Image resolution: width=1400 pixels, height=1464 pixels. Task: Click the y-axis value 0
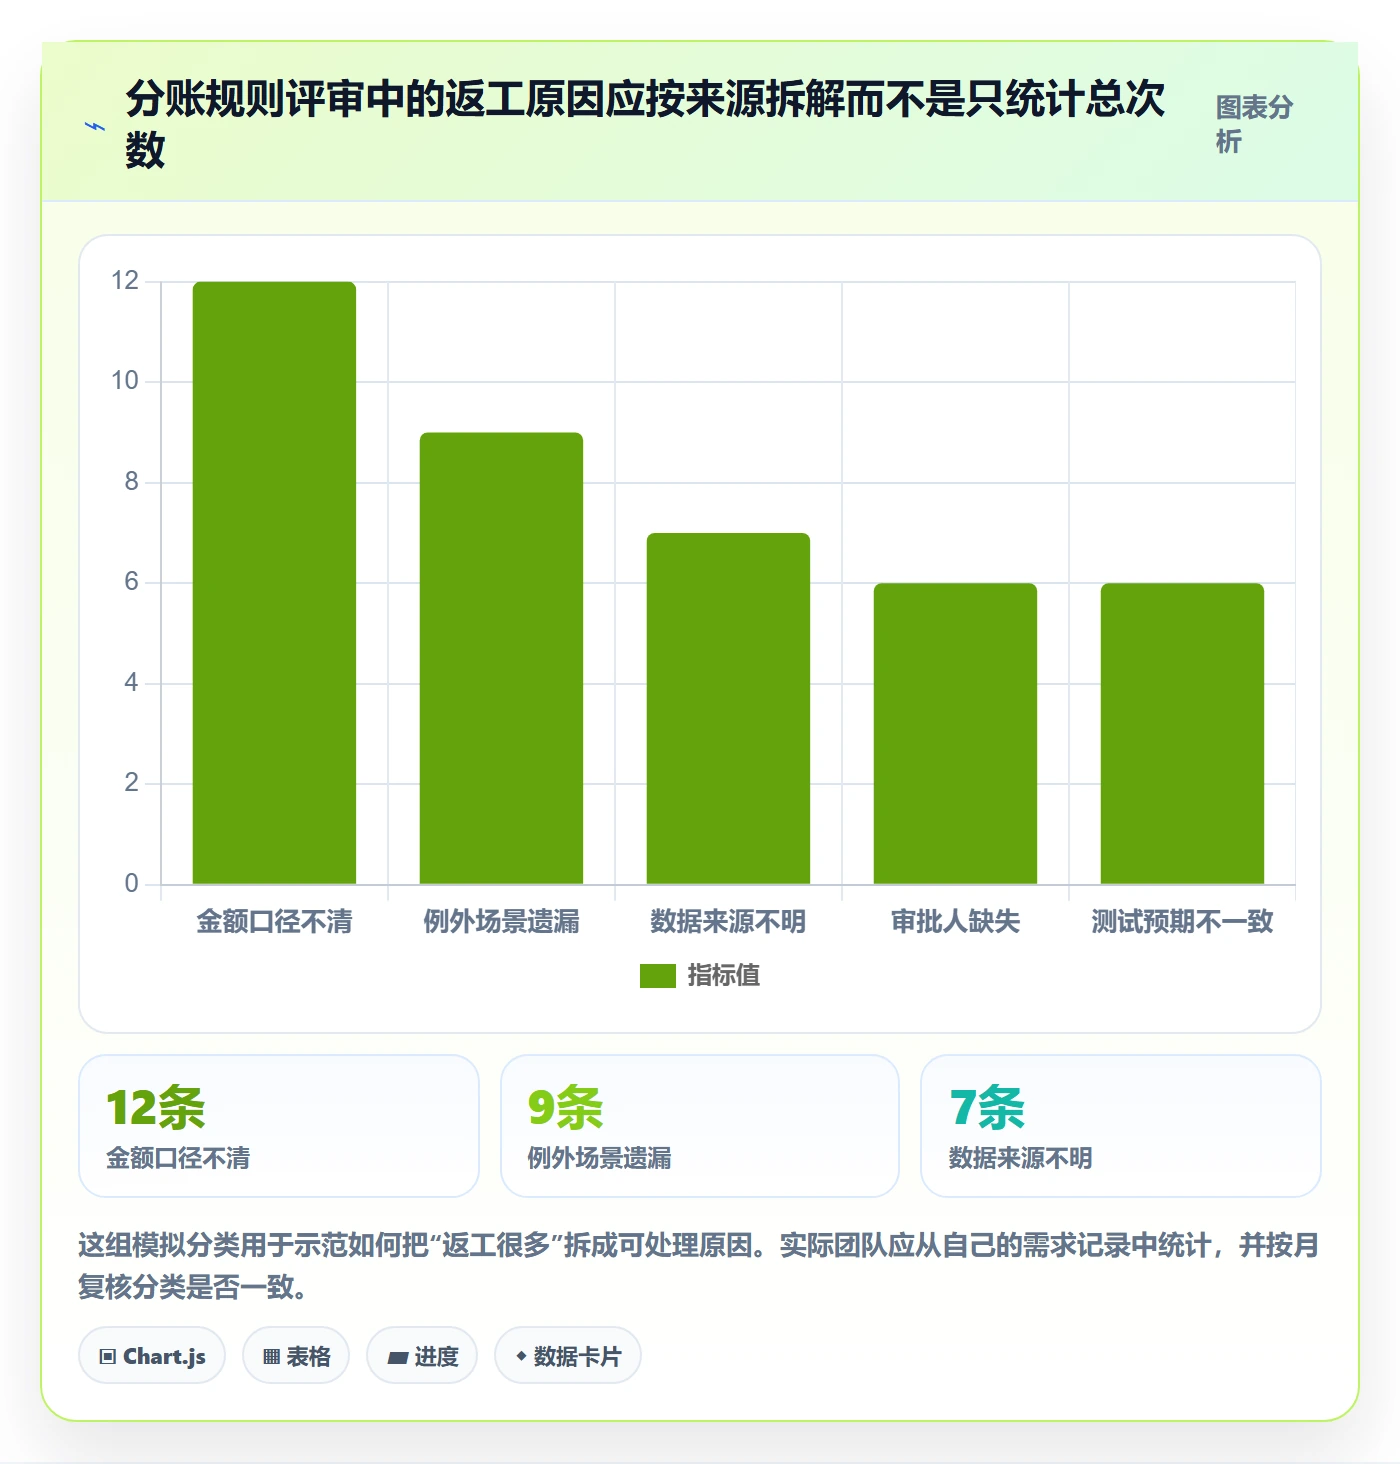tap(131, 884)
